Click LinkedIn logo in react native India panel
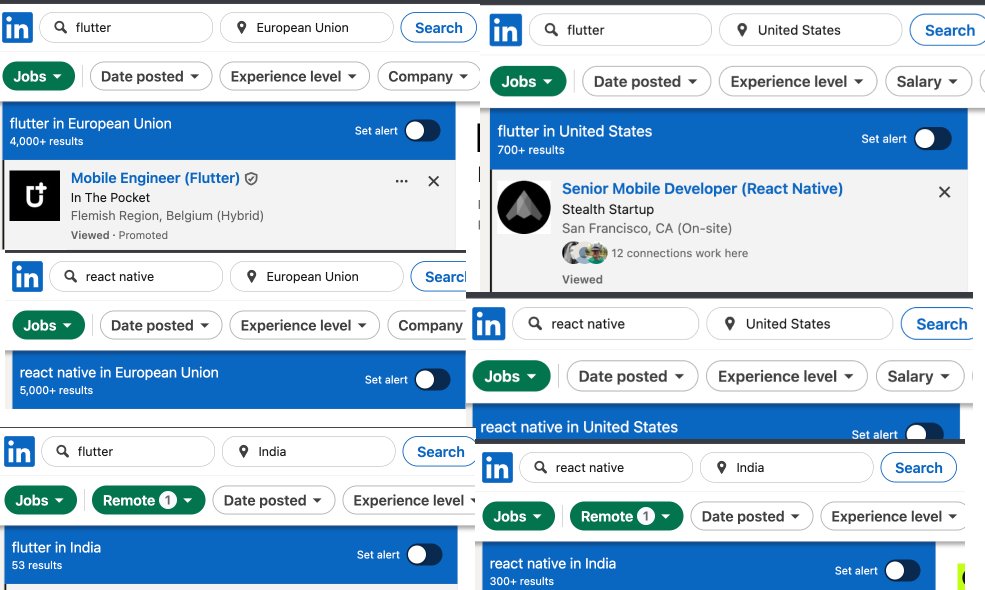The height and width of the screenshot is (590, 985). [498, 468]
